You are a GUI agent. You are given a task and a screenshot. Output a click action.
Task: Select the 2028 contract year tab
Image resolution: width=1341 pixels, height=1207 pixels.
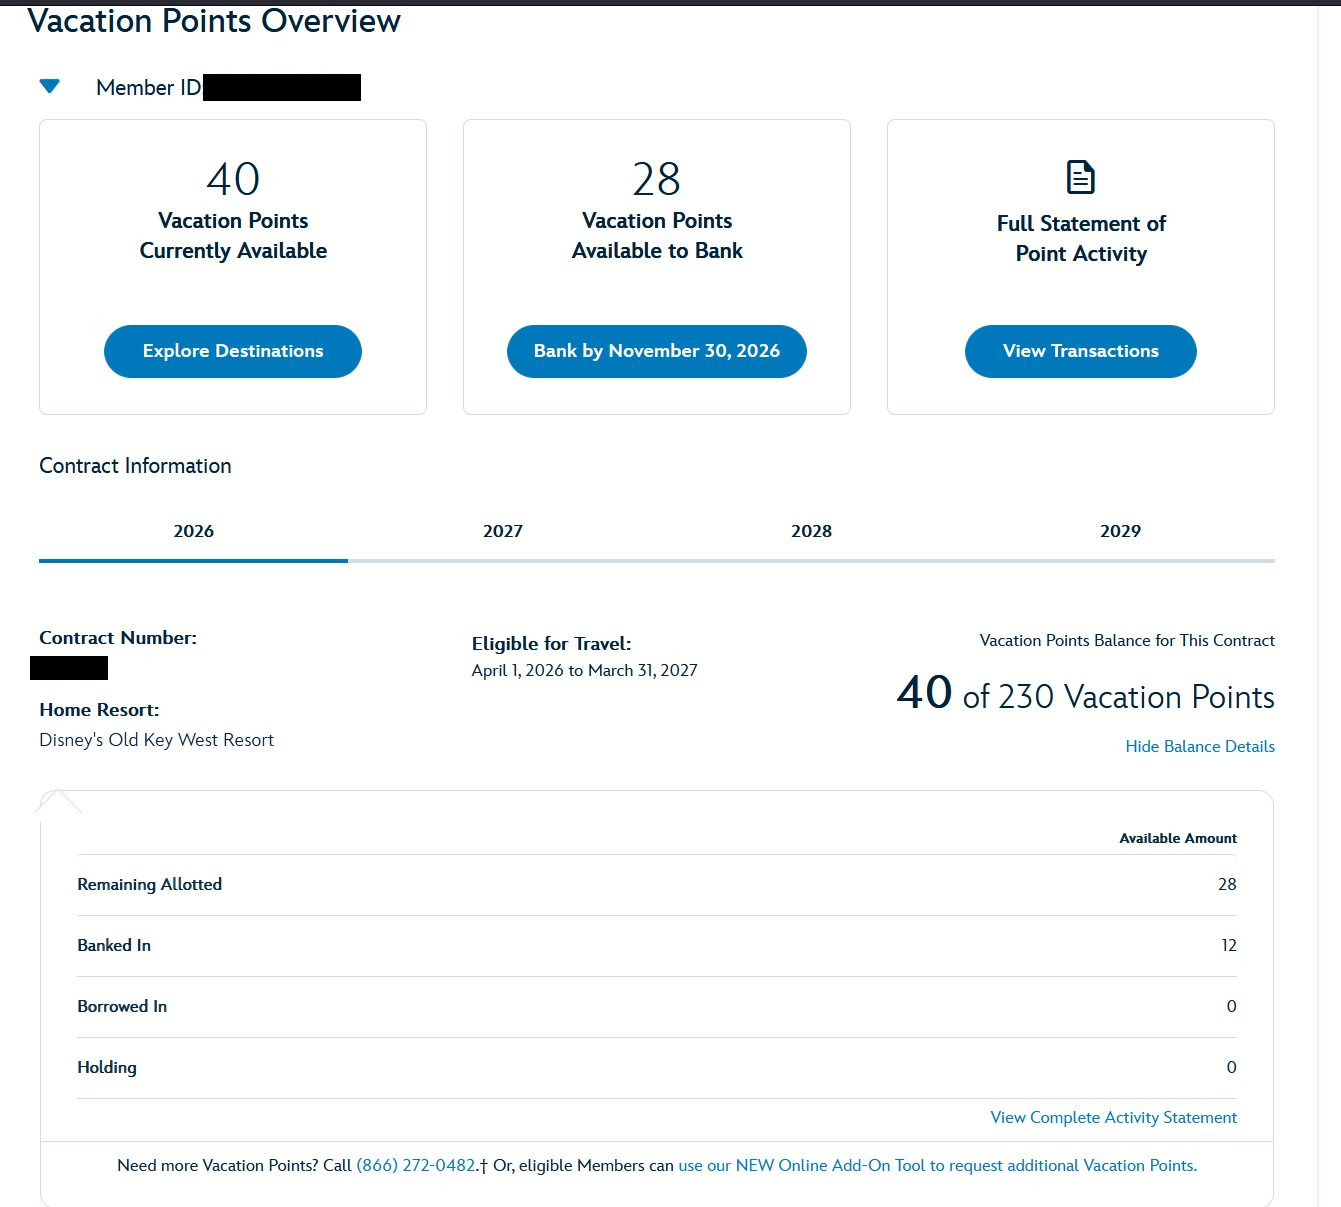point(811,531)
